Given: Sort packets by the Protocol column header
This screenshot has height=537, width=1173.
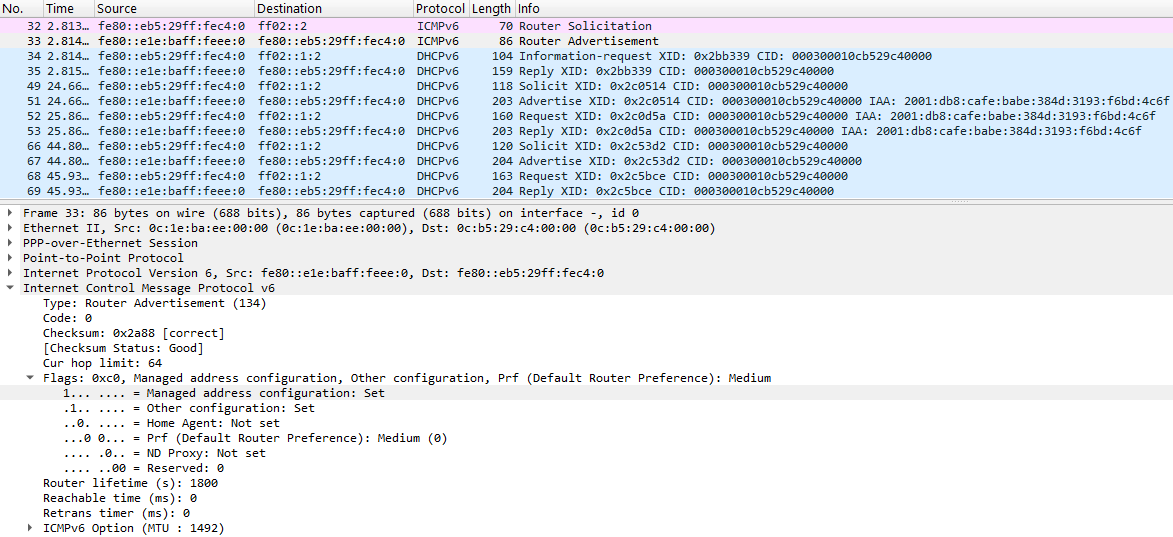Looking at the screenshot, I should 441,9.
